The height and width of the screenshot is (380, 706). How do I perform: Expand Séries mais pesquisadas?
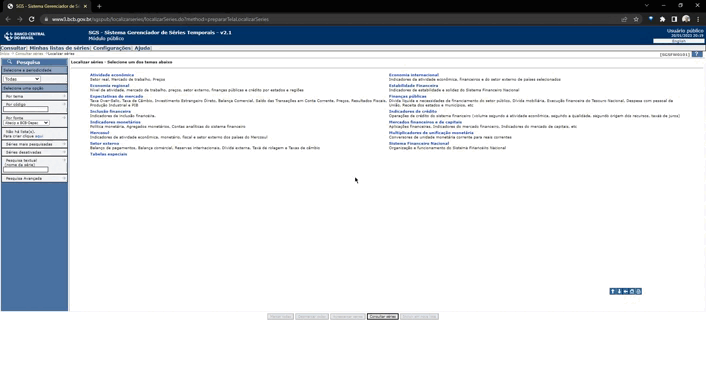(x=34, y=144)
